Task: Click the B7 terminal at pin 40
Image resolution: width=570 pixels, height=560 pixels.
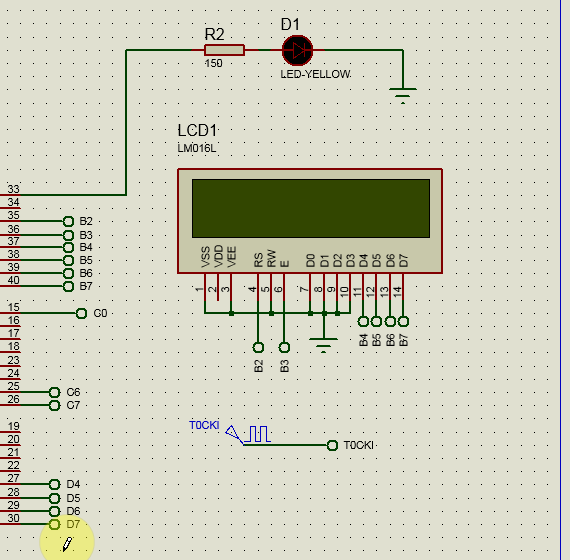Action: [x=68, y=287]
